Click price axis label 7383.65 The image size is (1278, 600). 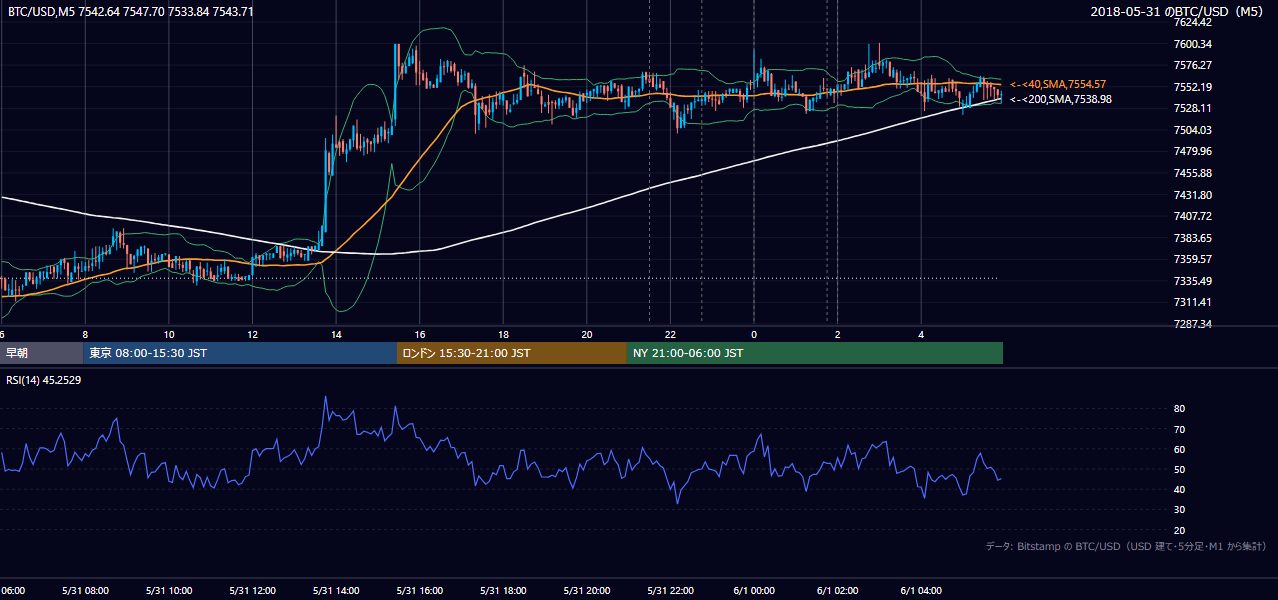1193,238
